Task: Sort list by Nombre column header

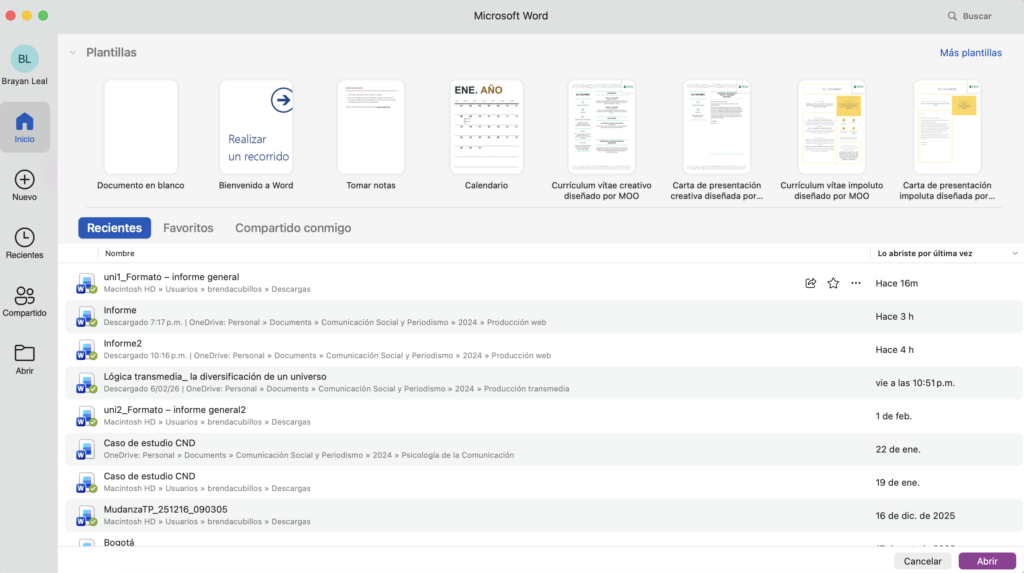Action: tap(120, 253)
